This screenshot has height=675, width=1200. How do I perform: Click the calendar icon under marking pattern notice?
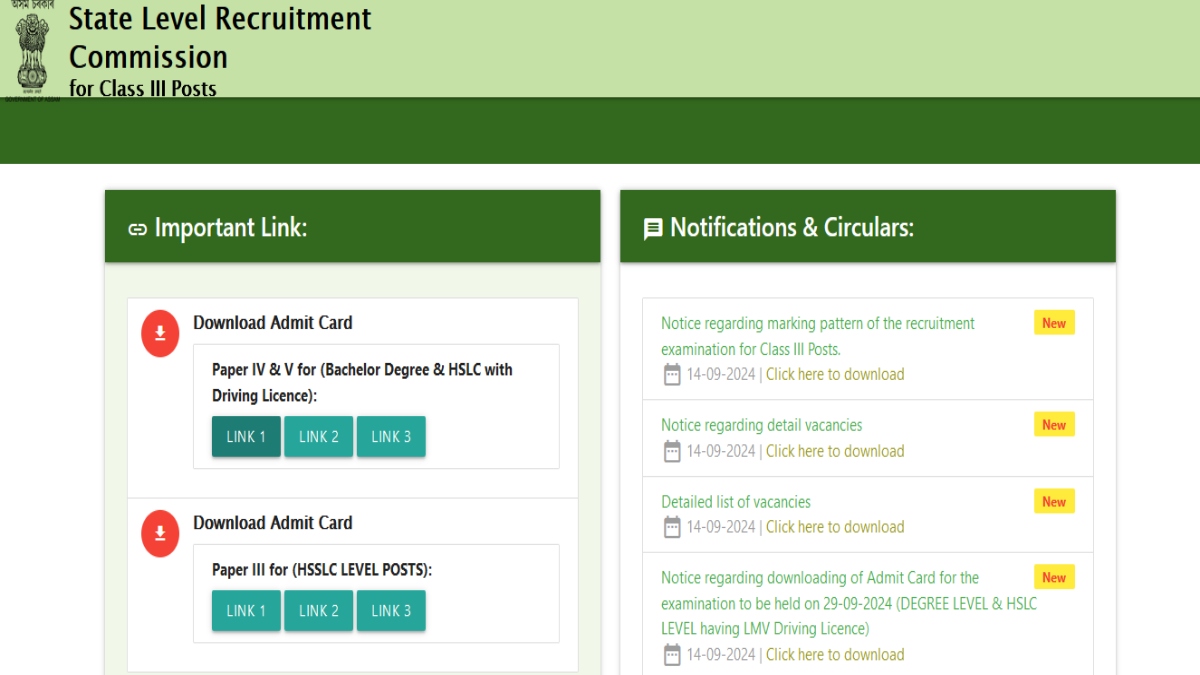click(x=672, y=375)
